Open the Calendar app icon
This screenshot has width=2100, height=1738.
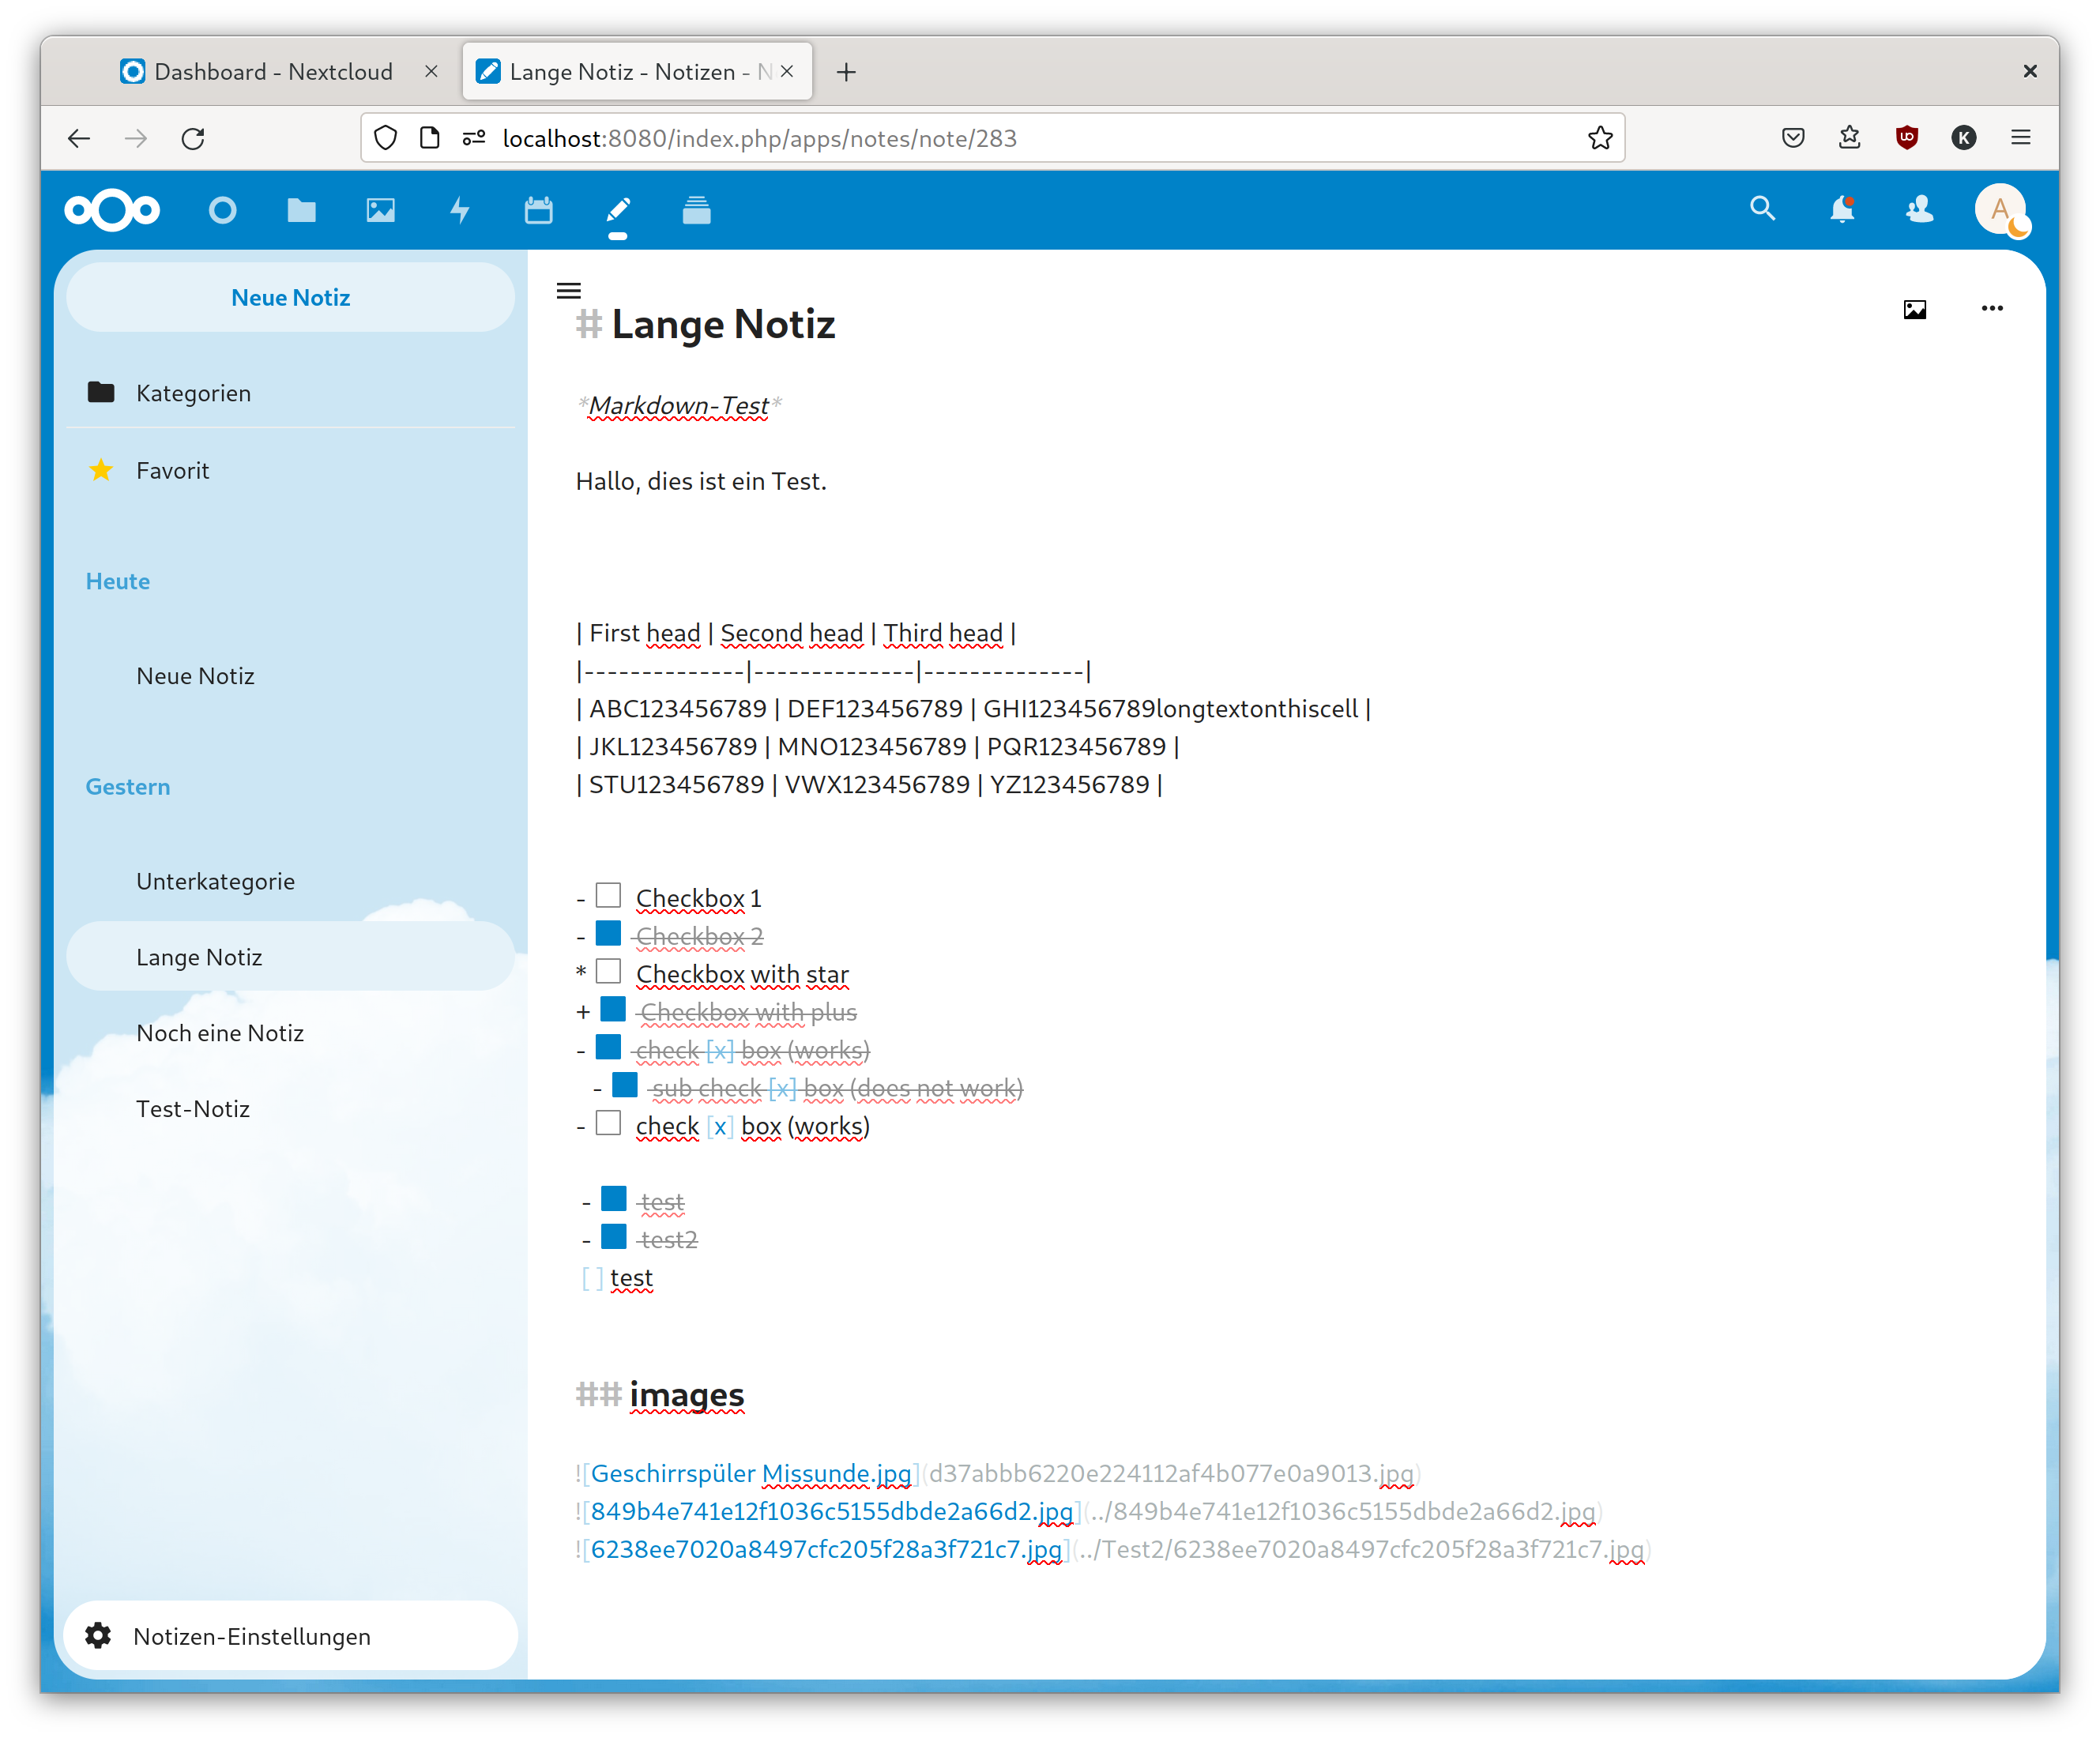point(538,210)
